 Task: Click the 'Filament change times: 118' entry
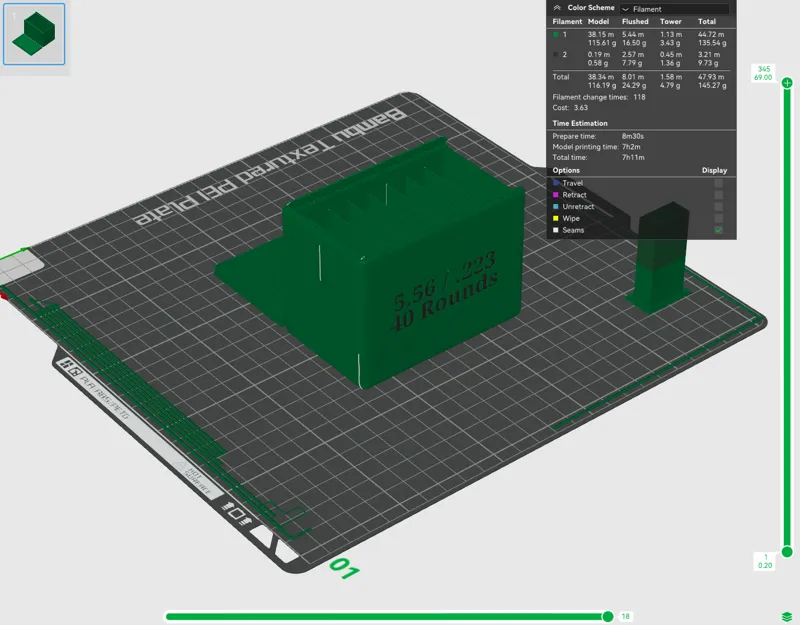coord(598,97)
